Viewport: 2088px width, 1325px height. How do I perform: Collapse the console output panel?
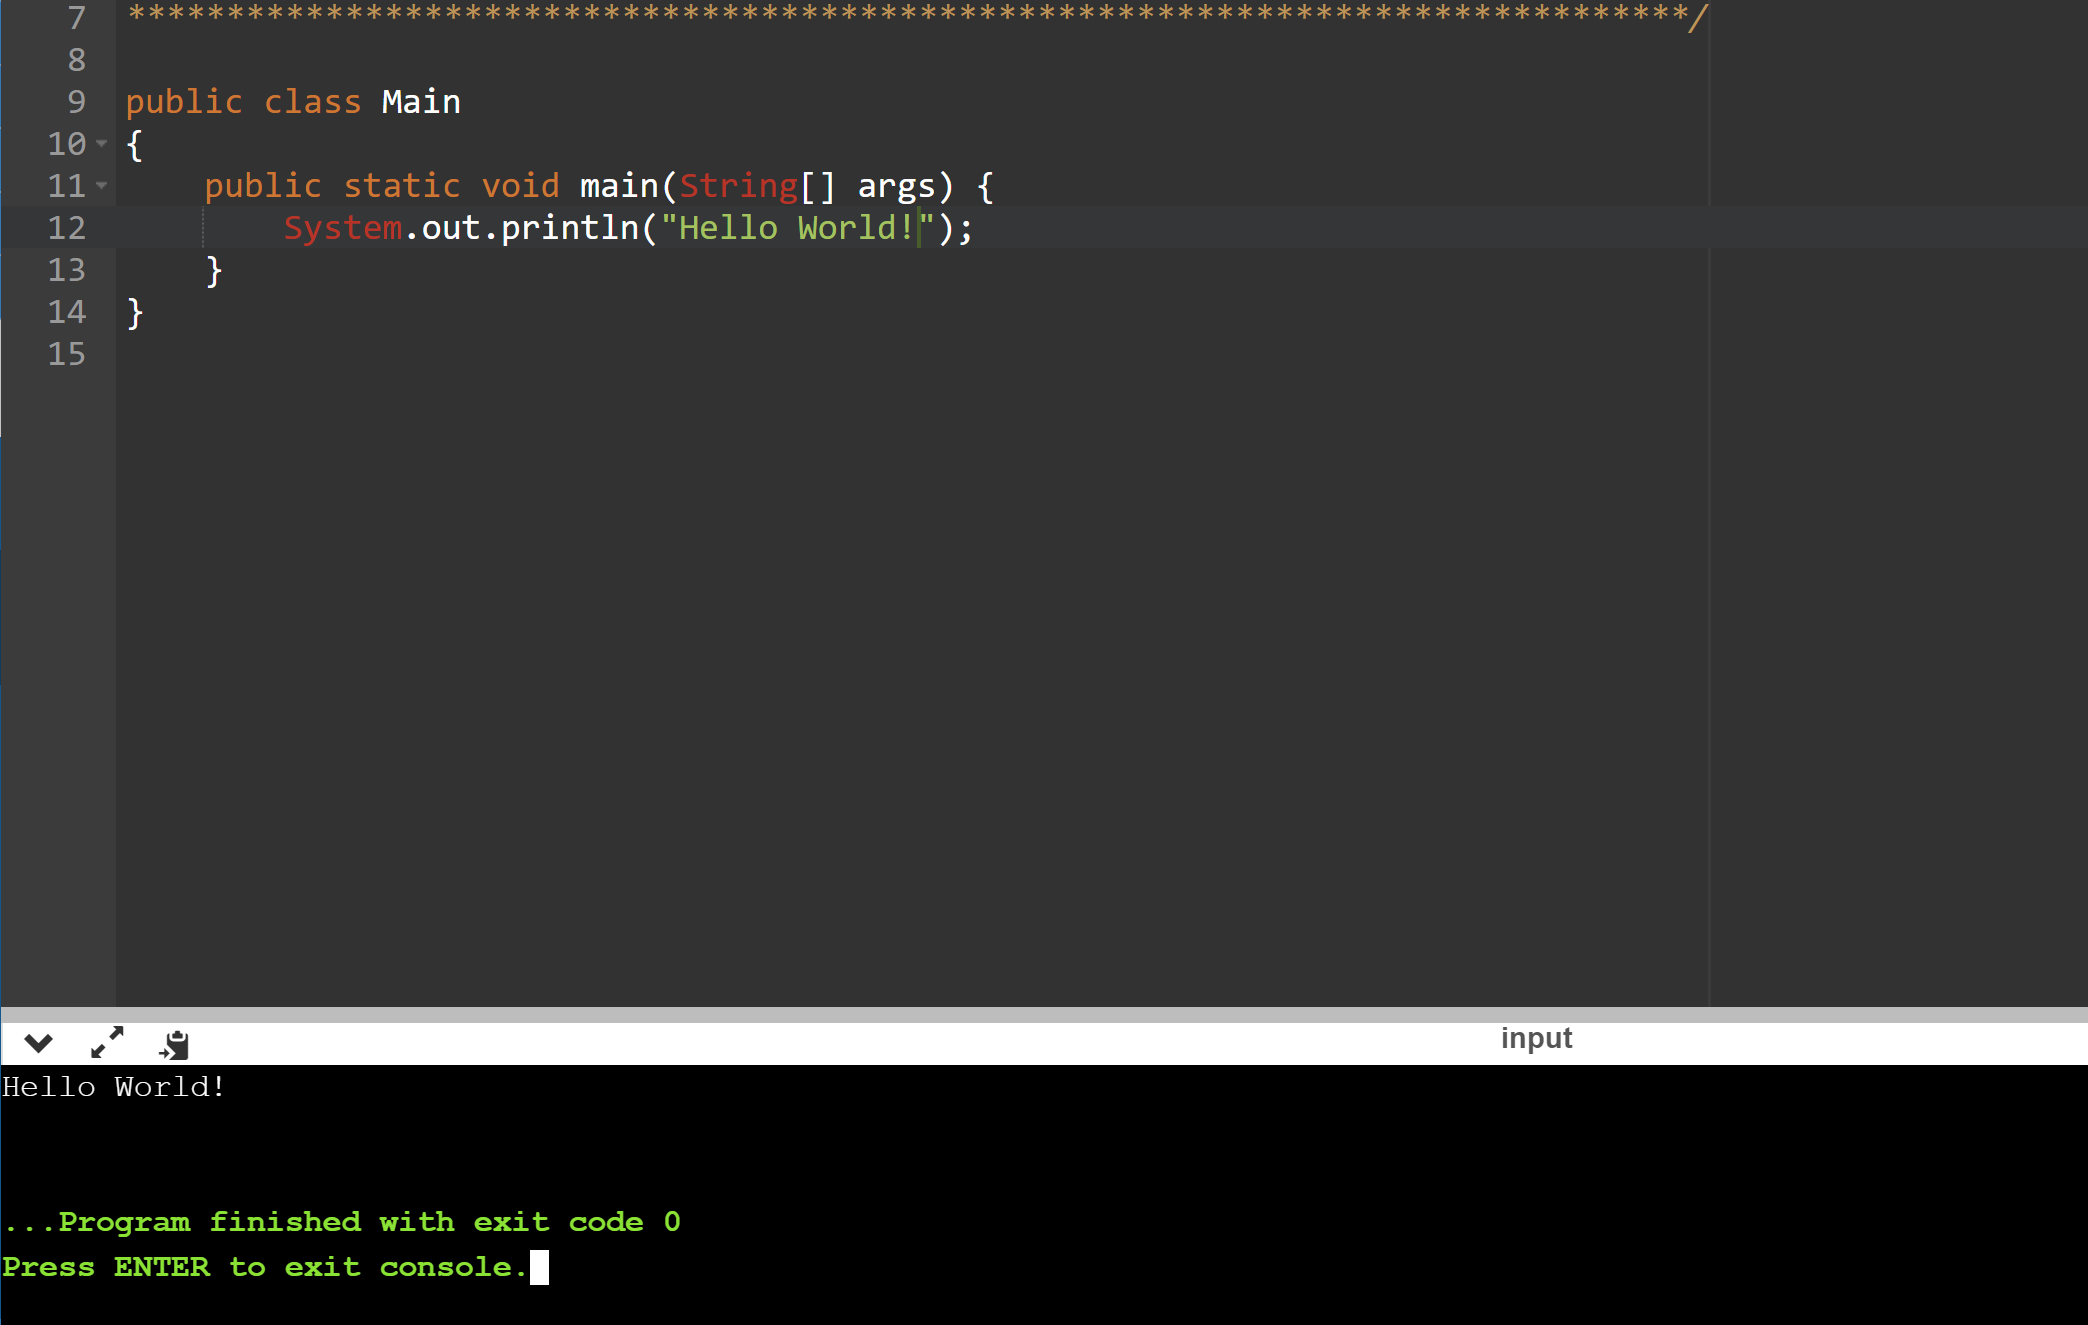38,1043
